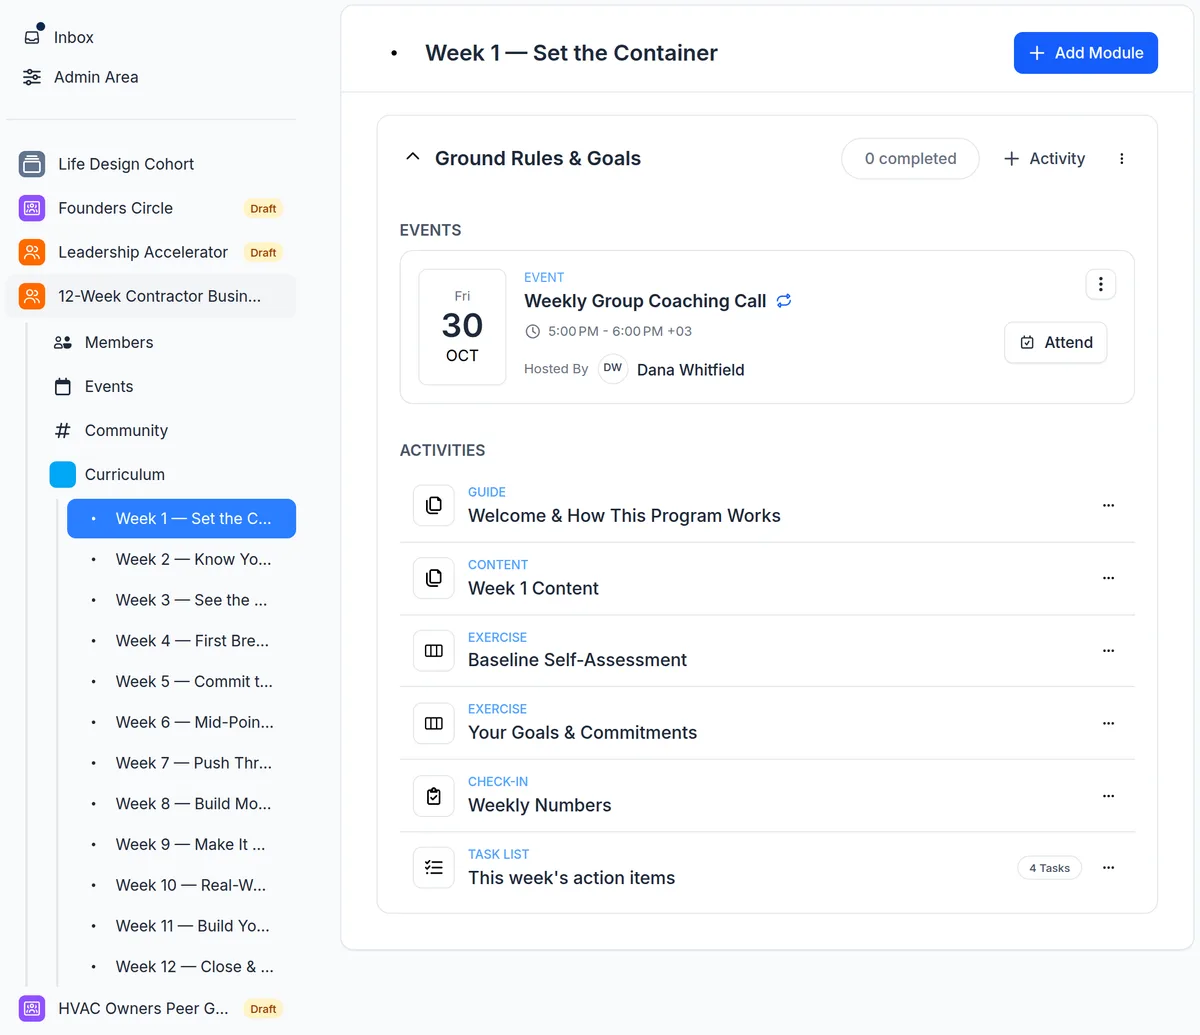Go to Week 3 — See the ... in the curriculum

(181, 600)
